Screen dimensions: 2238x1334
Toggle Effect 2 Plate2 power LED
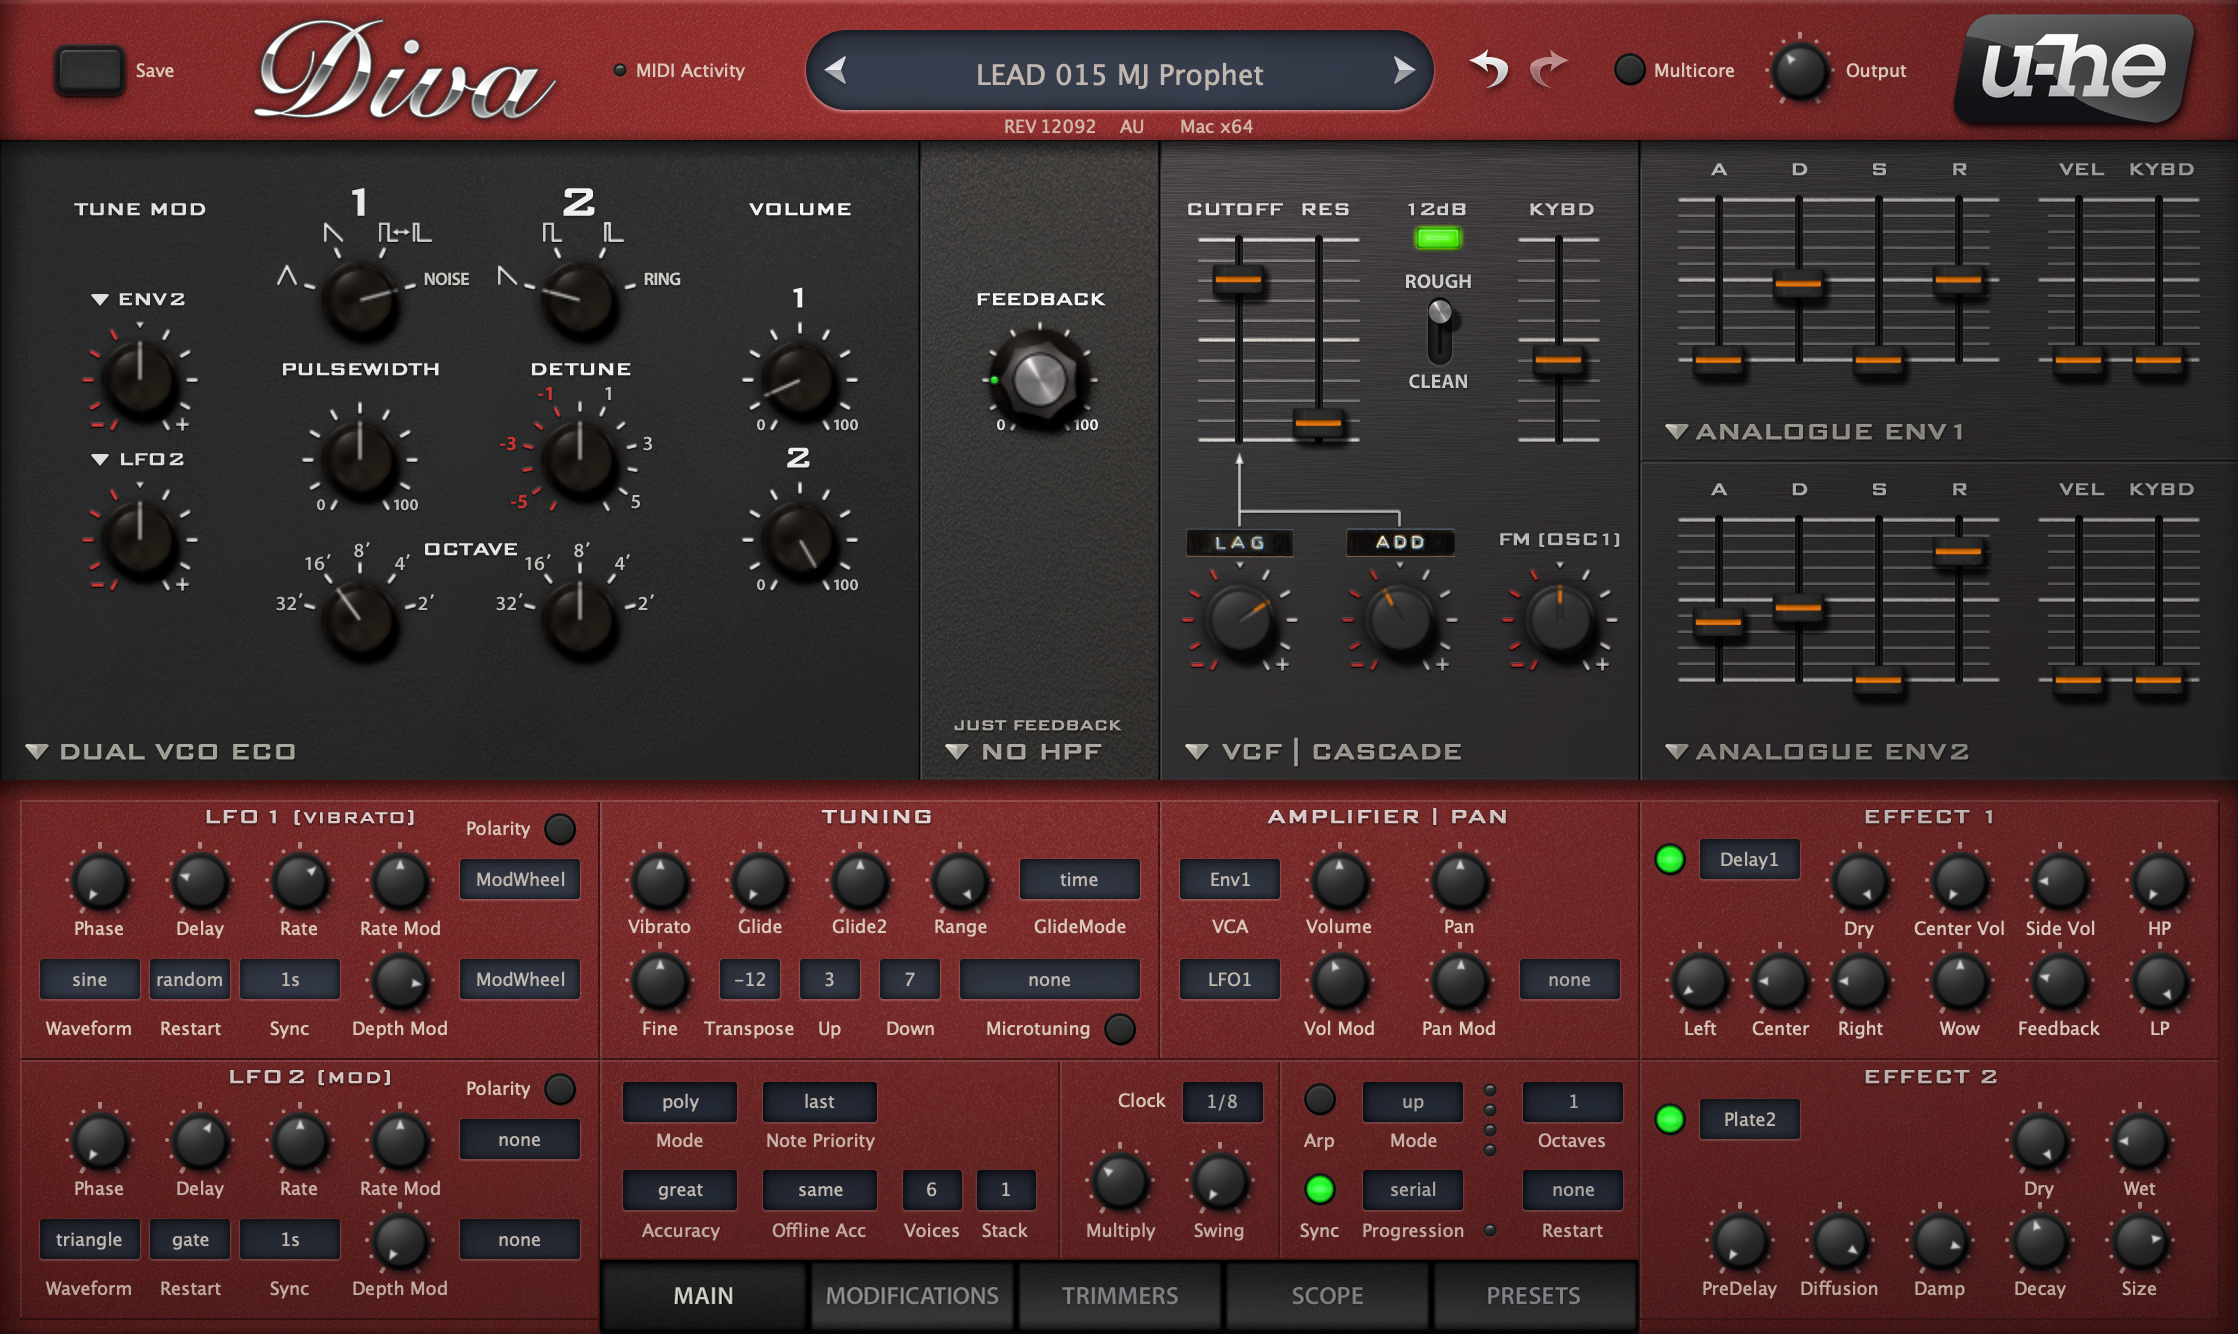point(1670,1119)
